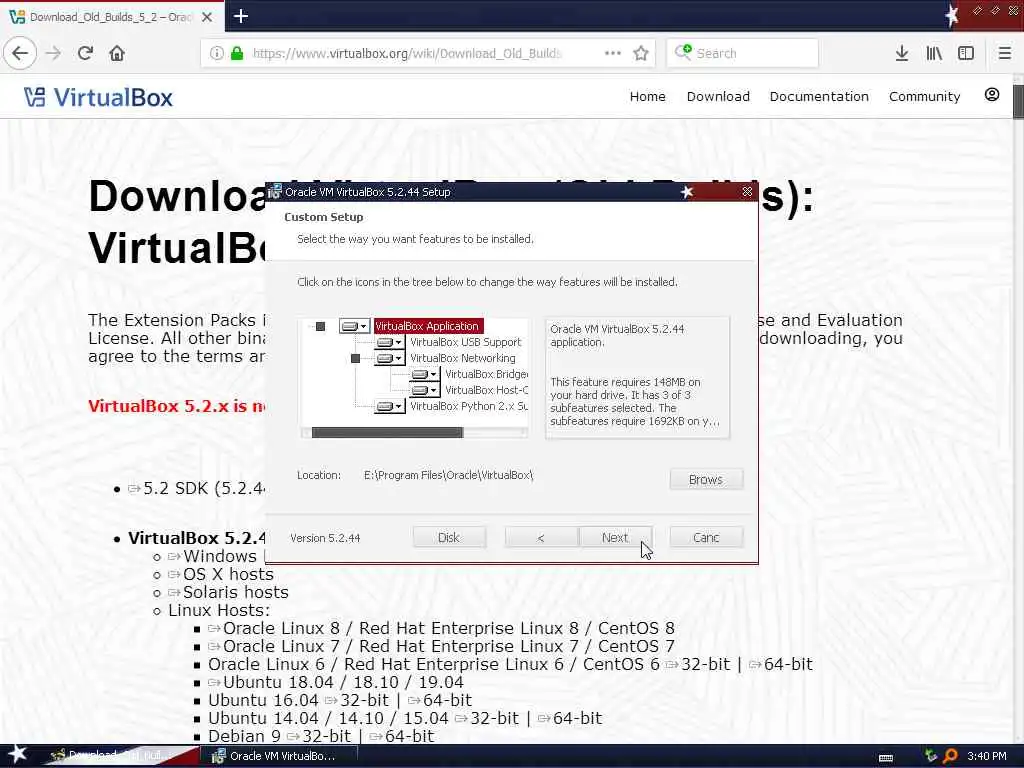Click the setup dialog title bar star icon

coord(687,192)
